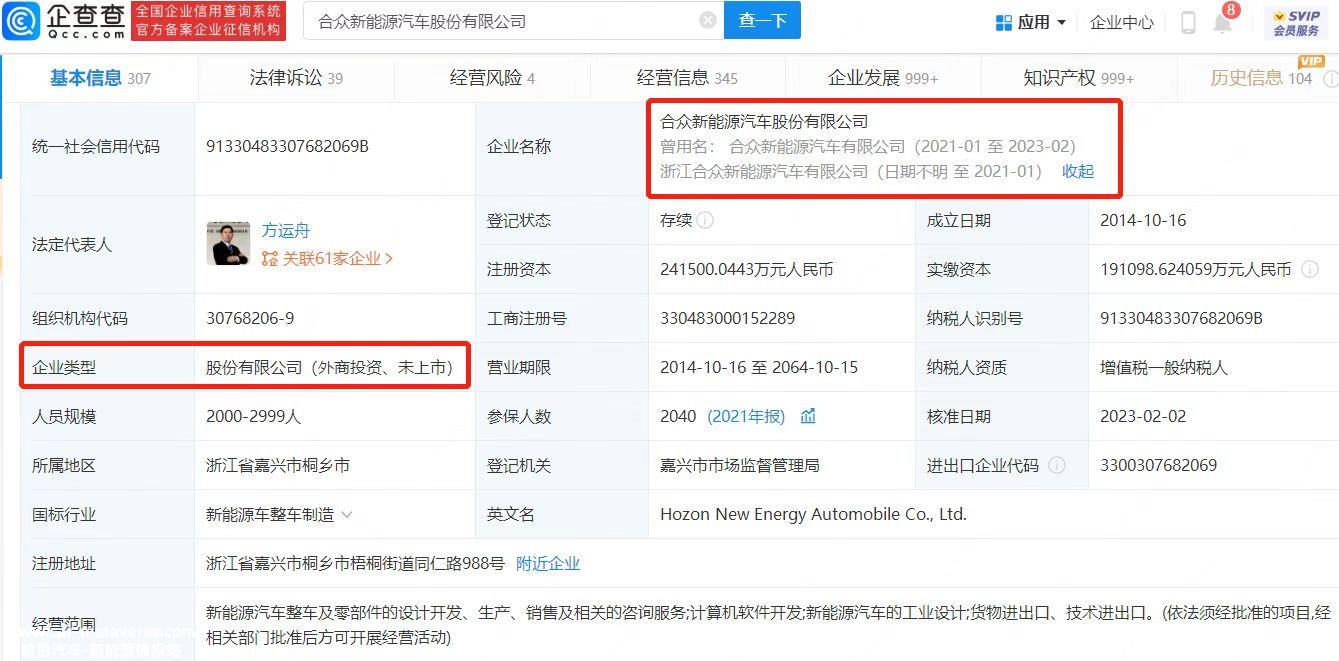
Task: Switch to the 企业发展 tab
Action: [883, 78]
